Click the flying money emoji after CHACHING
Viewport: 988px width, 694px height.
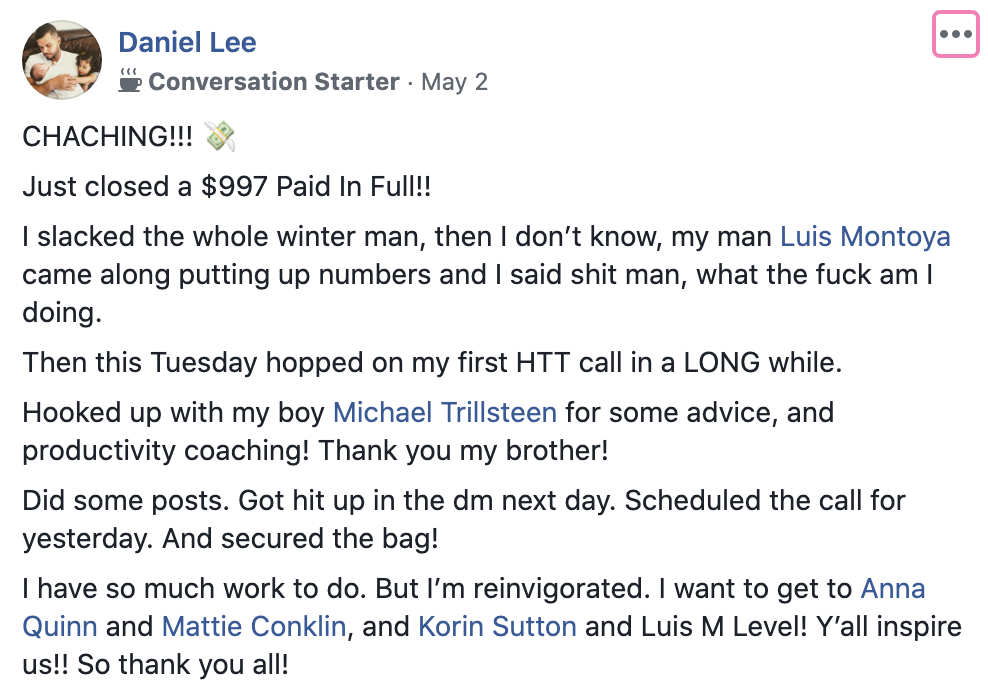point(220,136)
